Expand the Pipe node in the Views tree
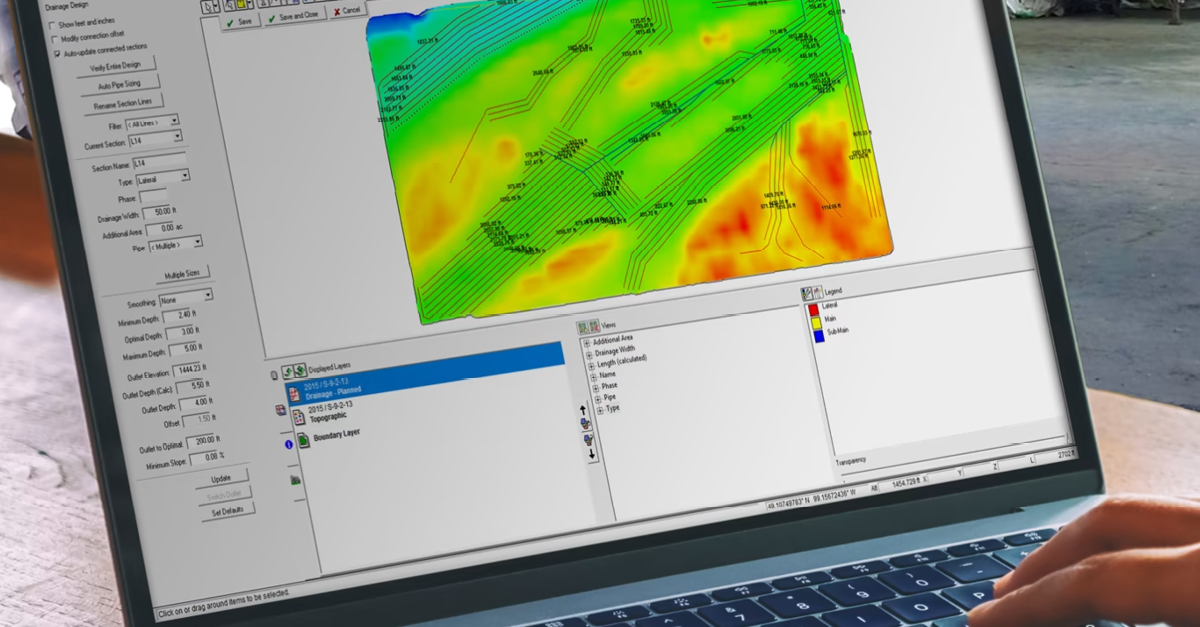This screenshot has height=627, width=1200. coord(598,397)
